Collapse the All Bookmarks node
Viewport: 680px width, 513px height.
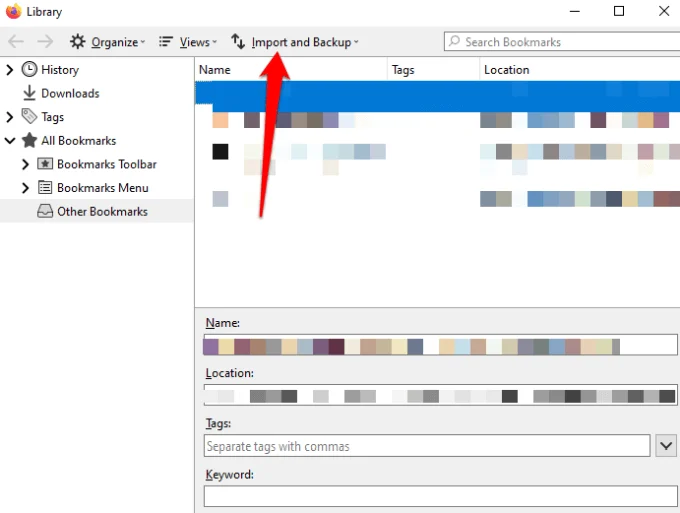click(x=10, y=141)
